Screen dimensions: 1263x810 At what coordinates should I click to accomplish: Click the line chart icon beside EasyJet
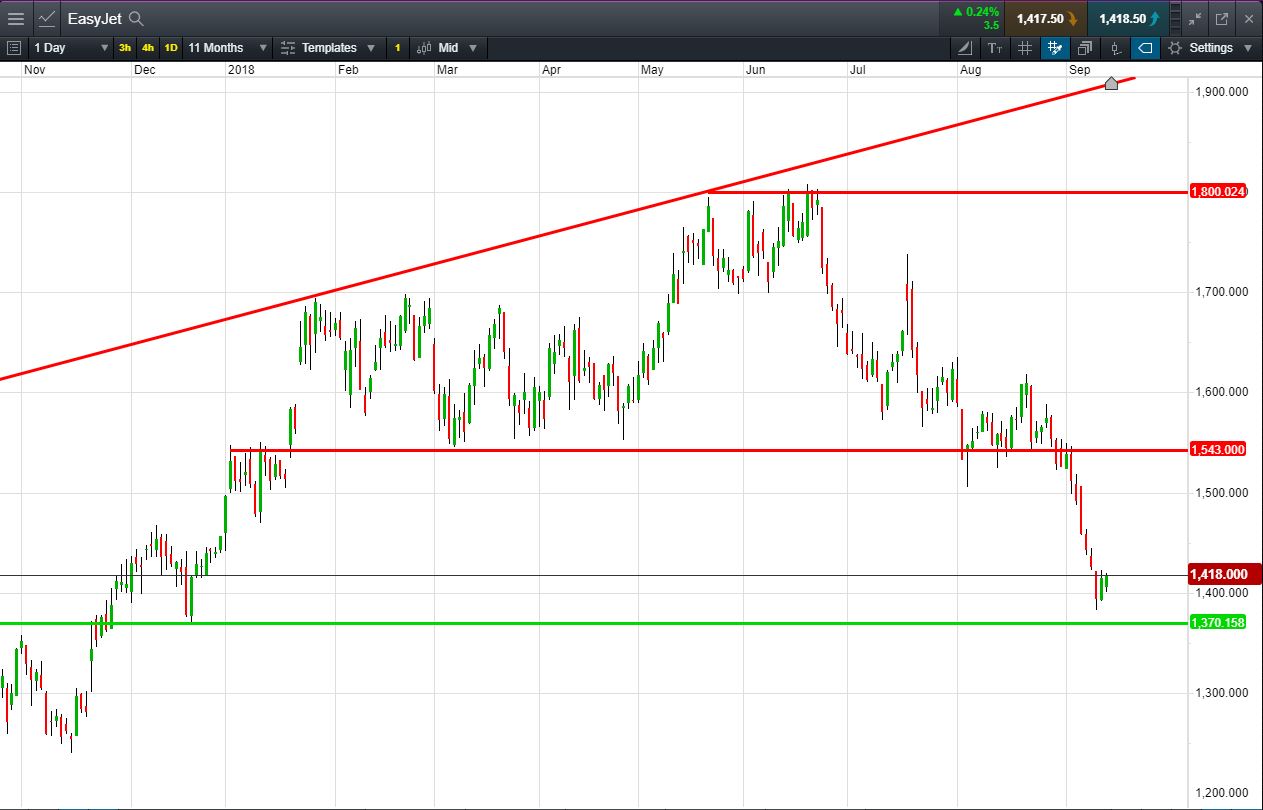click(46, 18)
